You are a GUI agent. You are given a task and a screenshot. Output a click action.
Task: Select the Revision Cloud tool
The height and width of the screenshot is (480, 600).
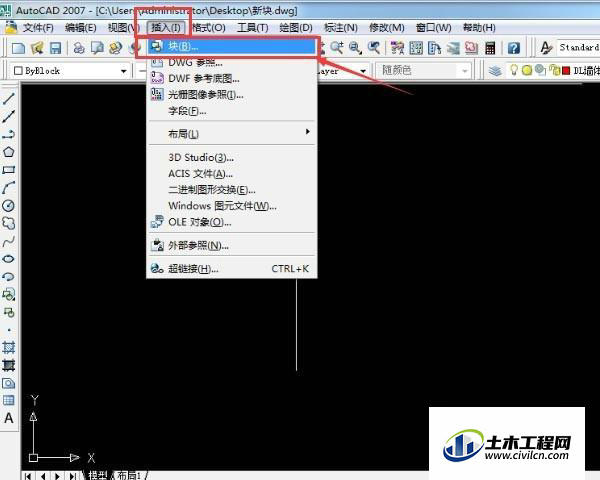click(x=8, y=223)
